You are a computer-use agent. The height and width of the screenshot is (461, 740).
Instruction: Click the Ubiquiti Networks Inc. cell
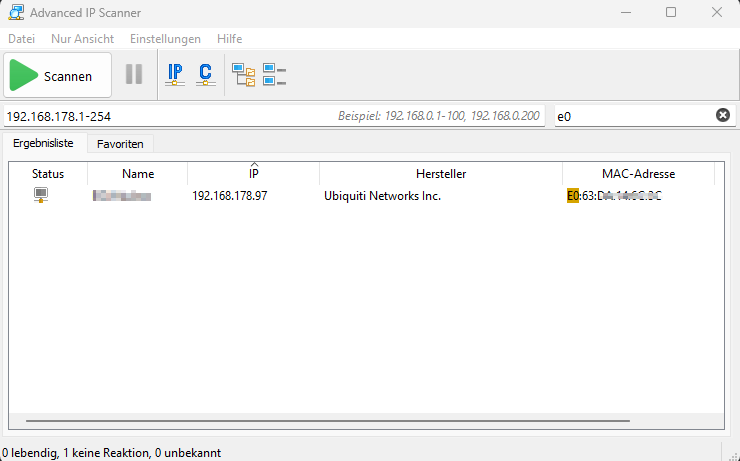382,196
